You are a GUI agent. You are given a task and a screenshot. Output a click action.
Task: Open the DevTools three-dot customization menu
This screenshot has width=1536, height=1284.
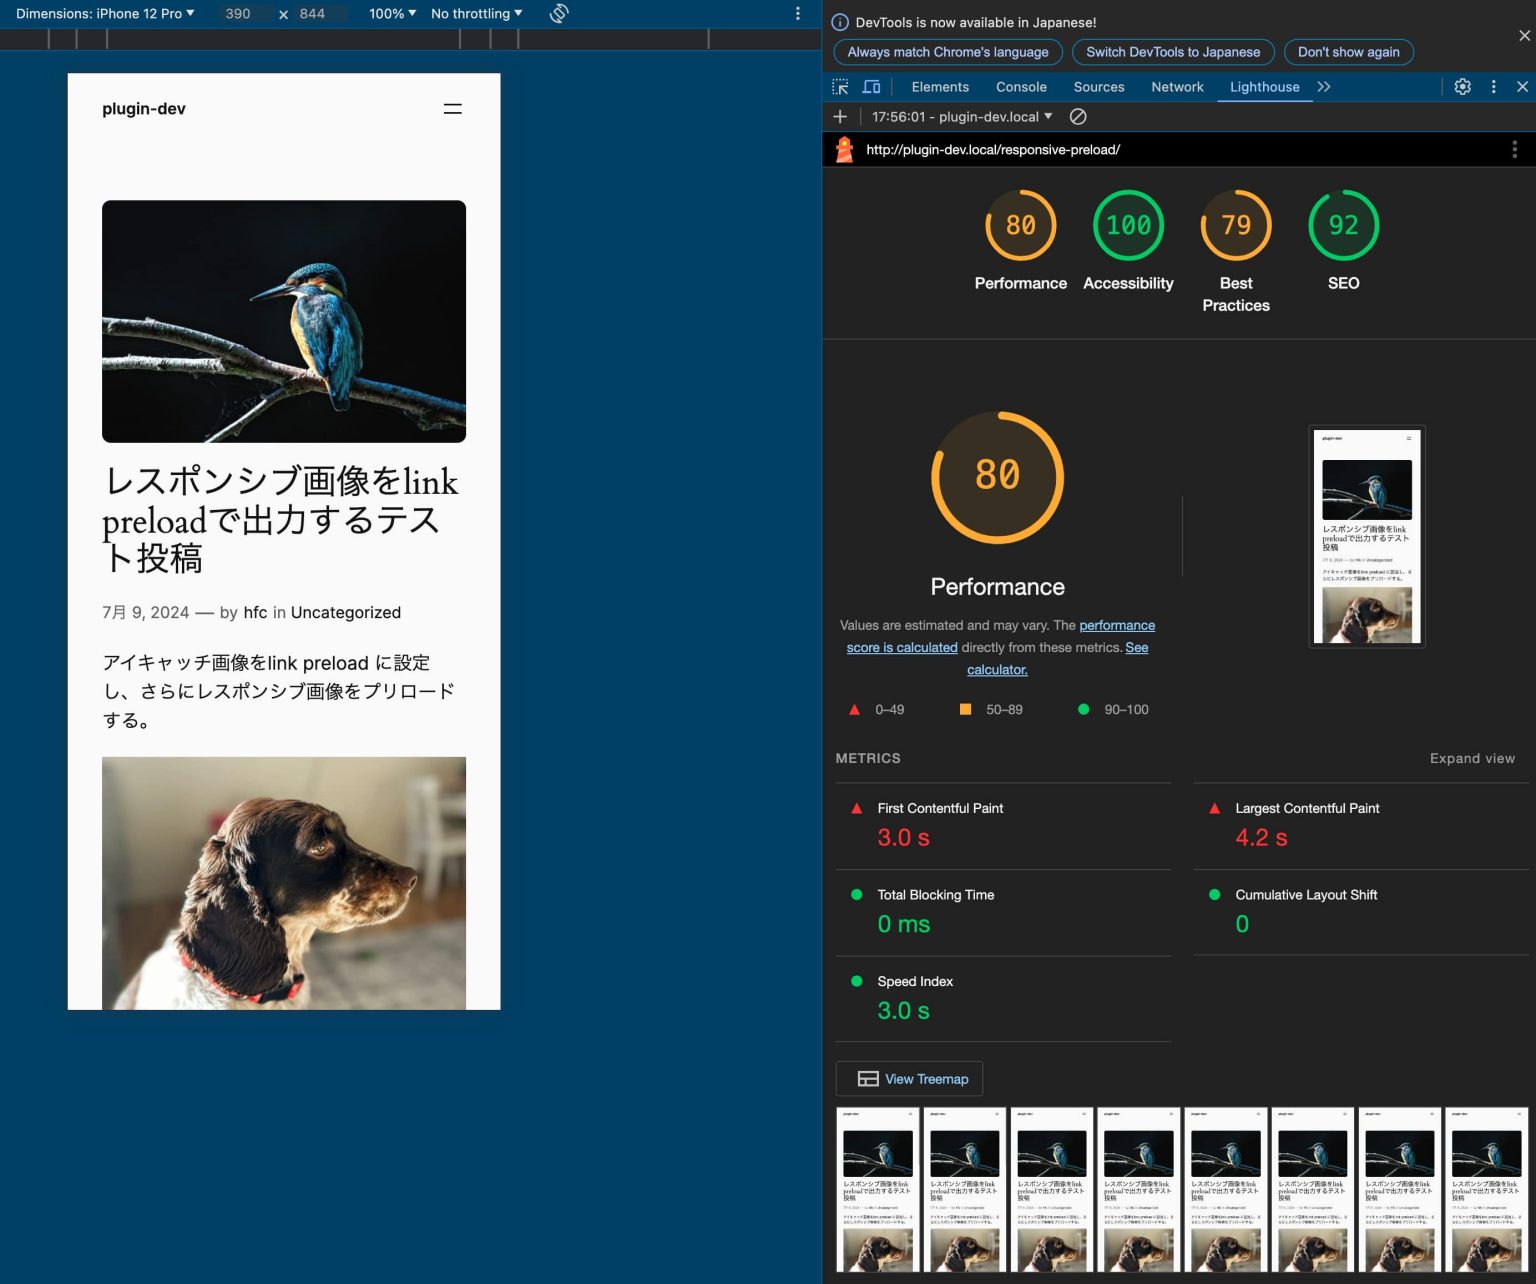(x=1493, y=87)
